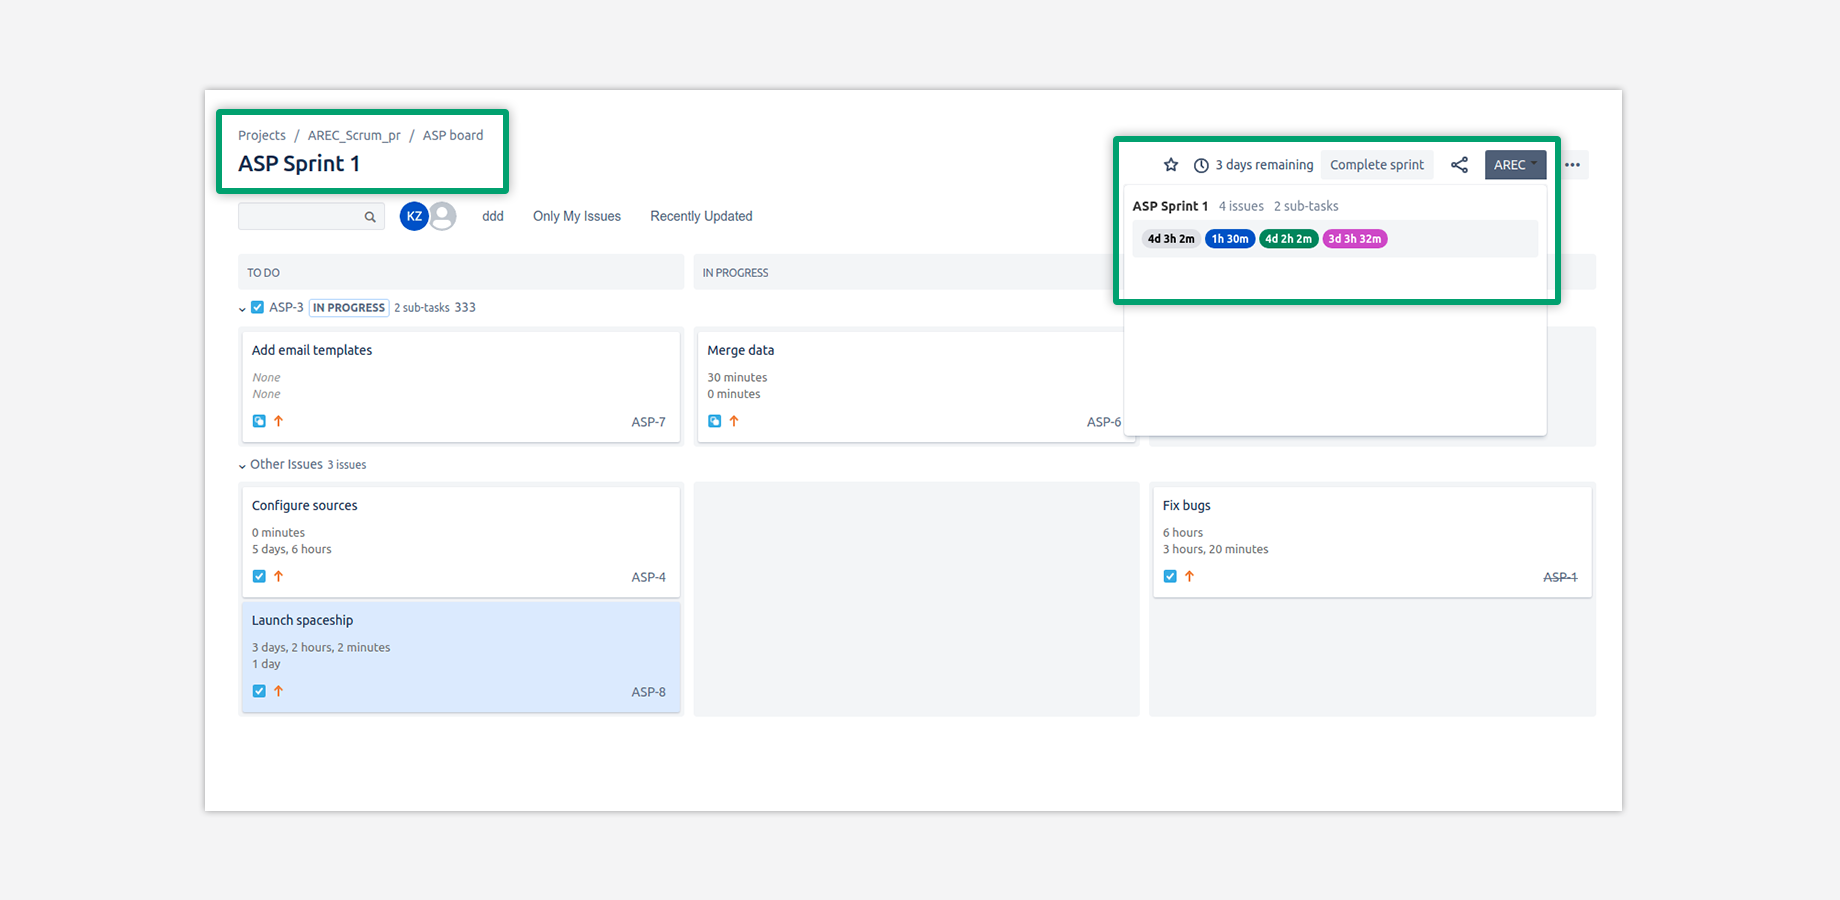Collapse the Other Issues swimlane
Image resolution: width=1840 pixels, height=900 pixels.
(x=242, y=466)
